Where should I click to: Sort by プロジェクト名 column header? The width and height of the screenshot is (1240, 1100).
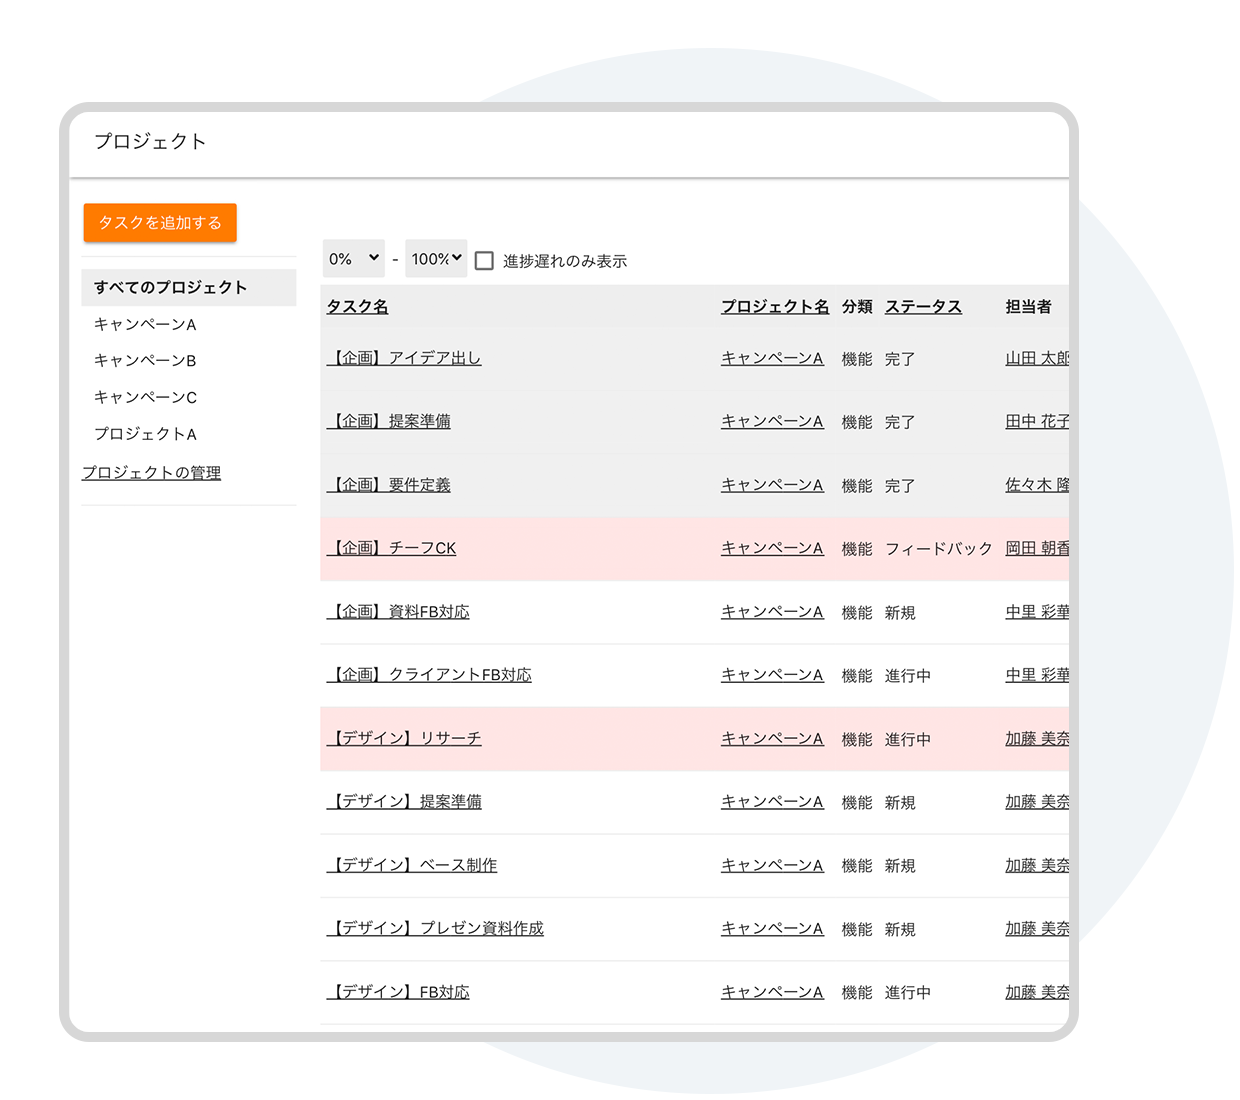tap(775, 307)
